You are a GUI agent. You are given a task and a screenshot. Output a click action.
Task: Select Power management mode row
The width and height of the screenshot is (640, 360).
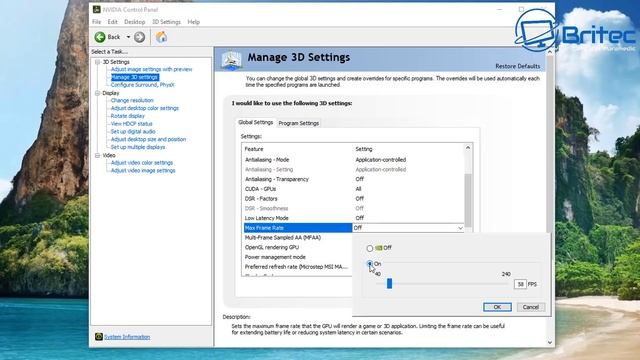[x=298, y=257]
